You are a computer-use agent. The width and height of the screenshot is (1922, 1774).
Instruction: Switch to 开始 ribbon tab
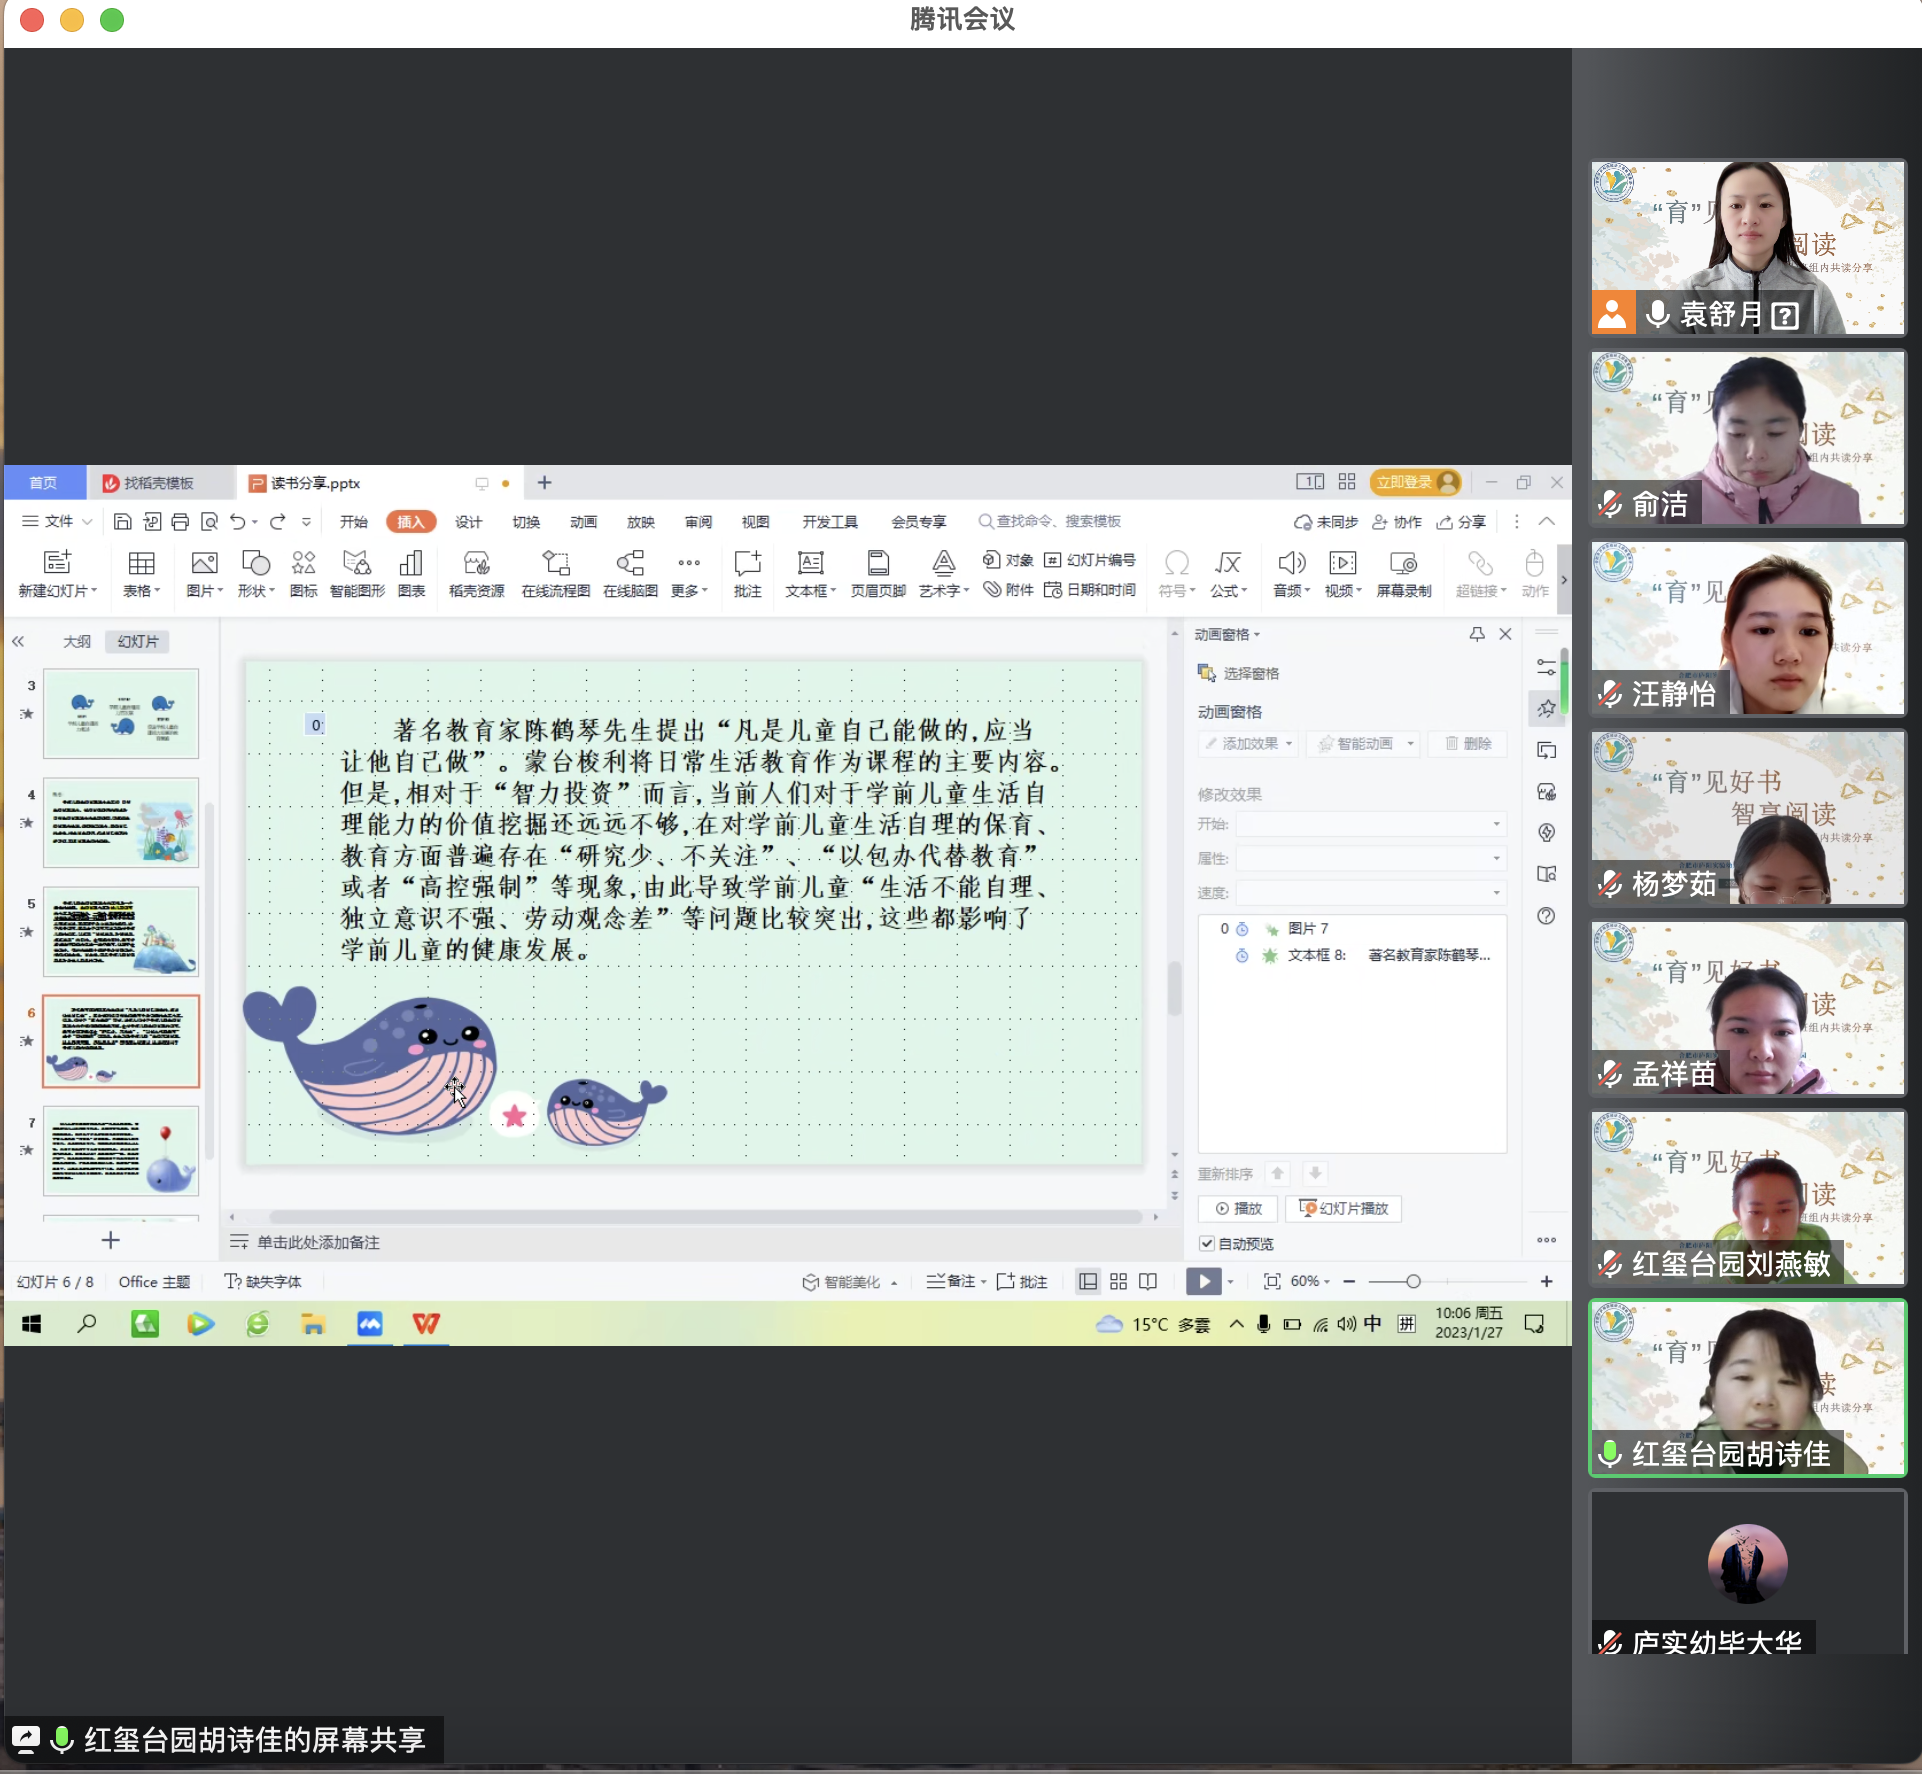(353, 521)
